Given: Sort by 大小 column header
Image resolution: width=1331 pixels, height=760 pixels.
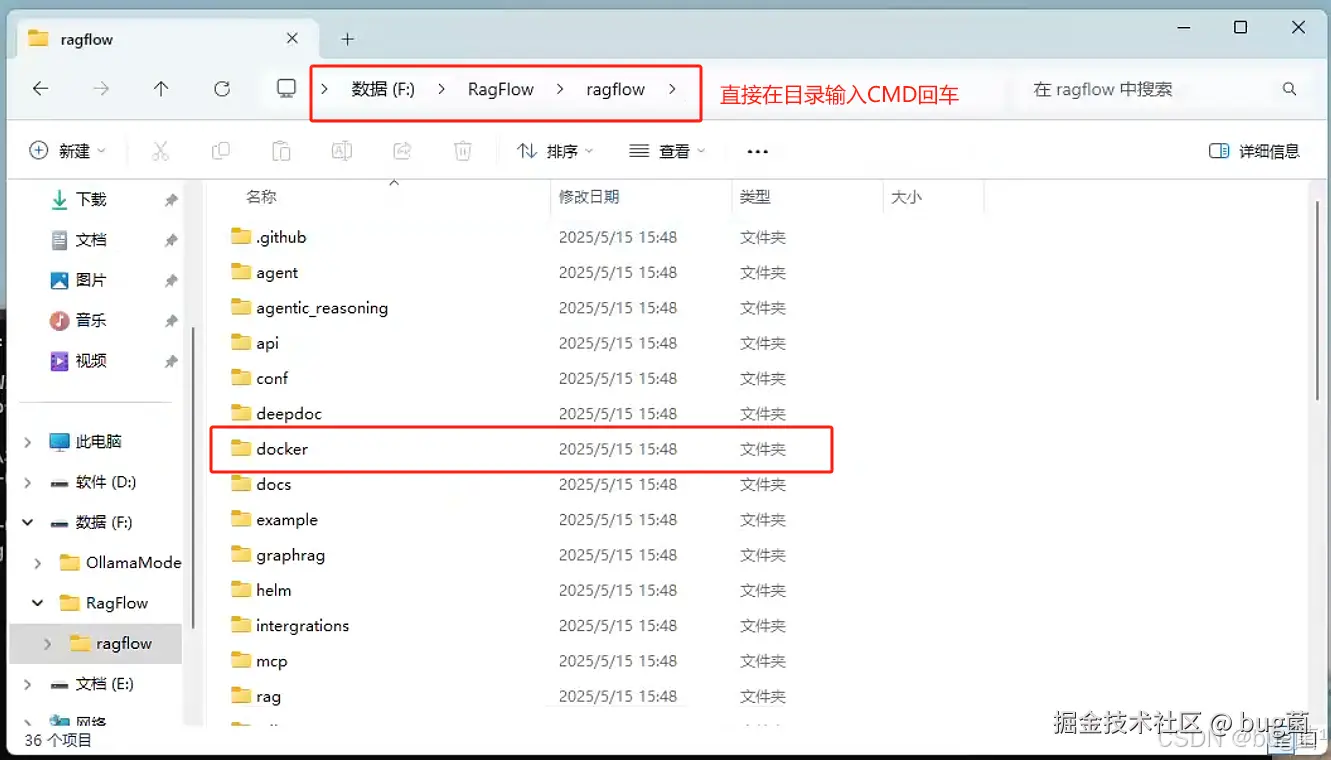Looking at the screenshot, I should point(906,197).
